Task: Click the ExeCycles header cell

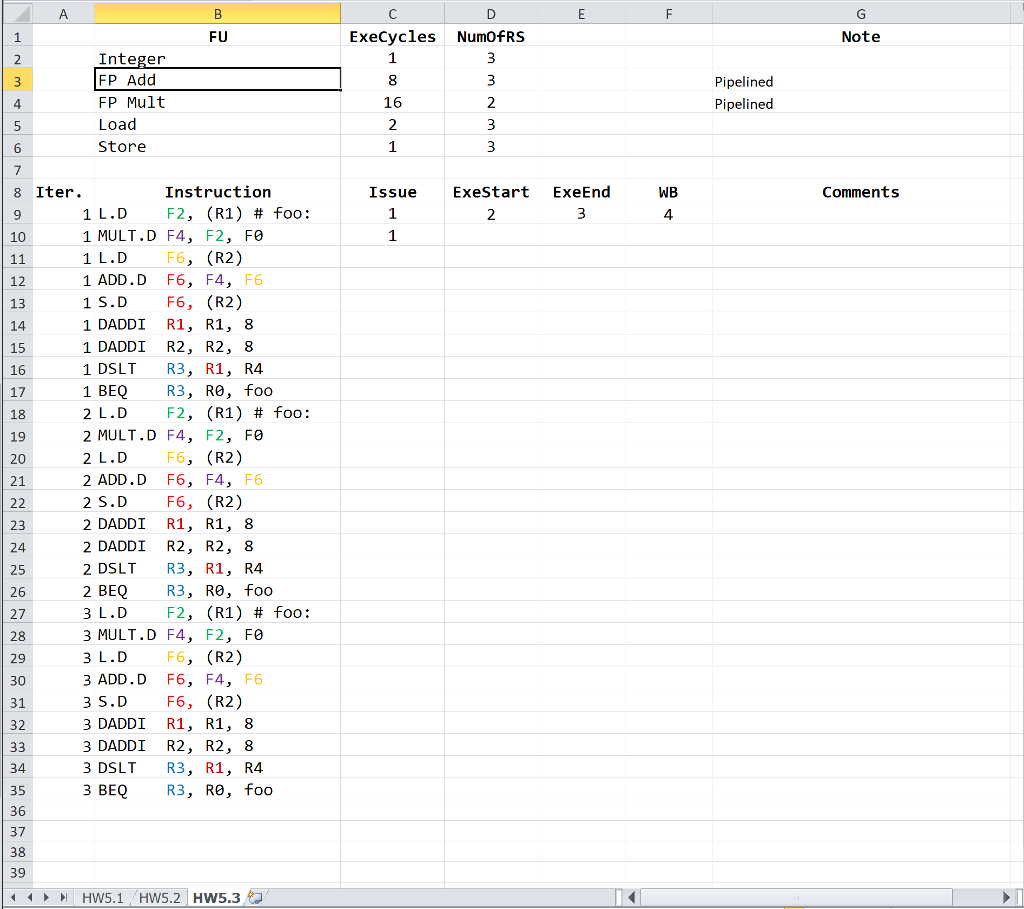Action: [392, 37]
